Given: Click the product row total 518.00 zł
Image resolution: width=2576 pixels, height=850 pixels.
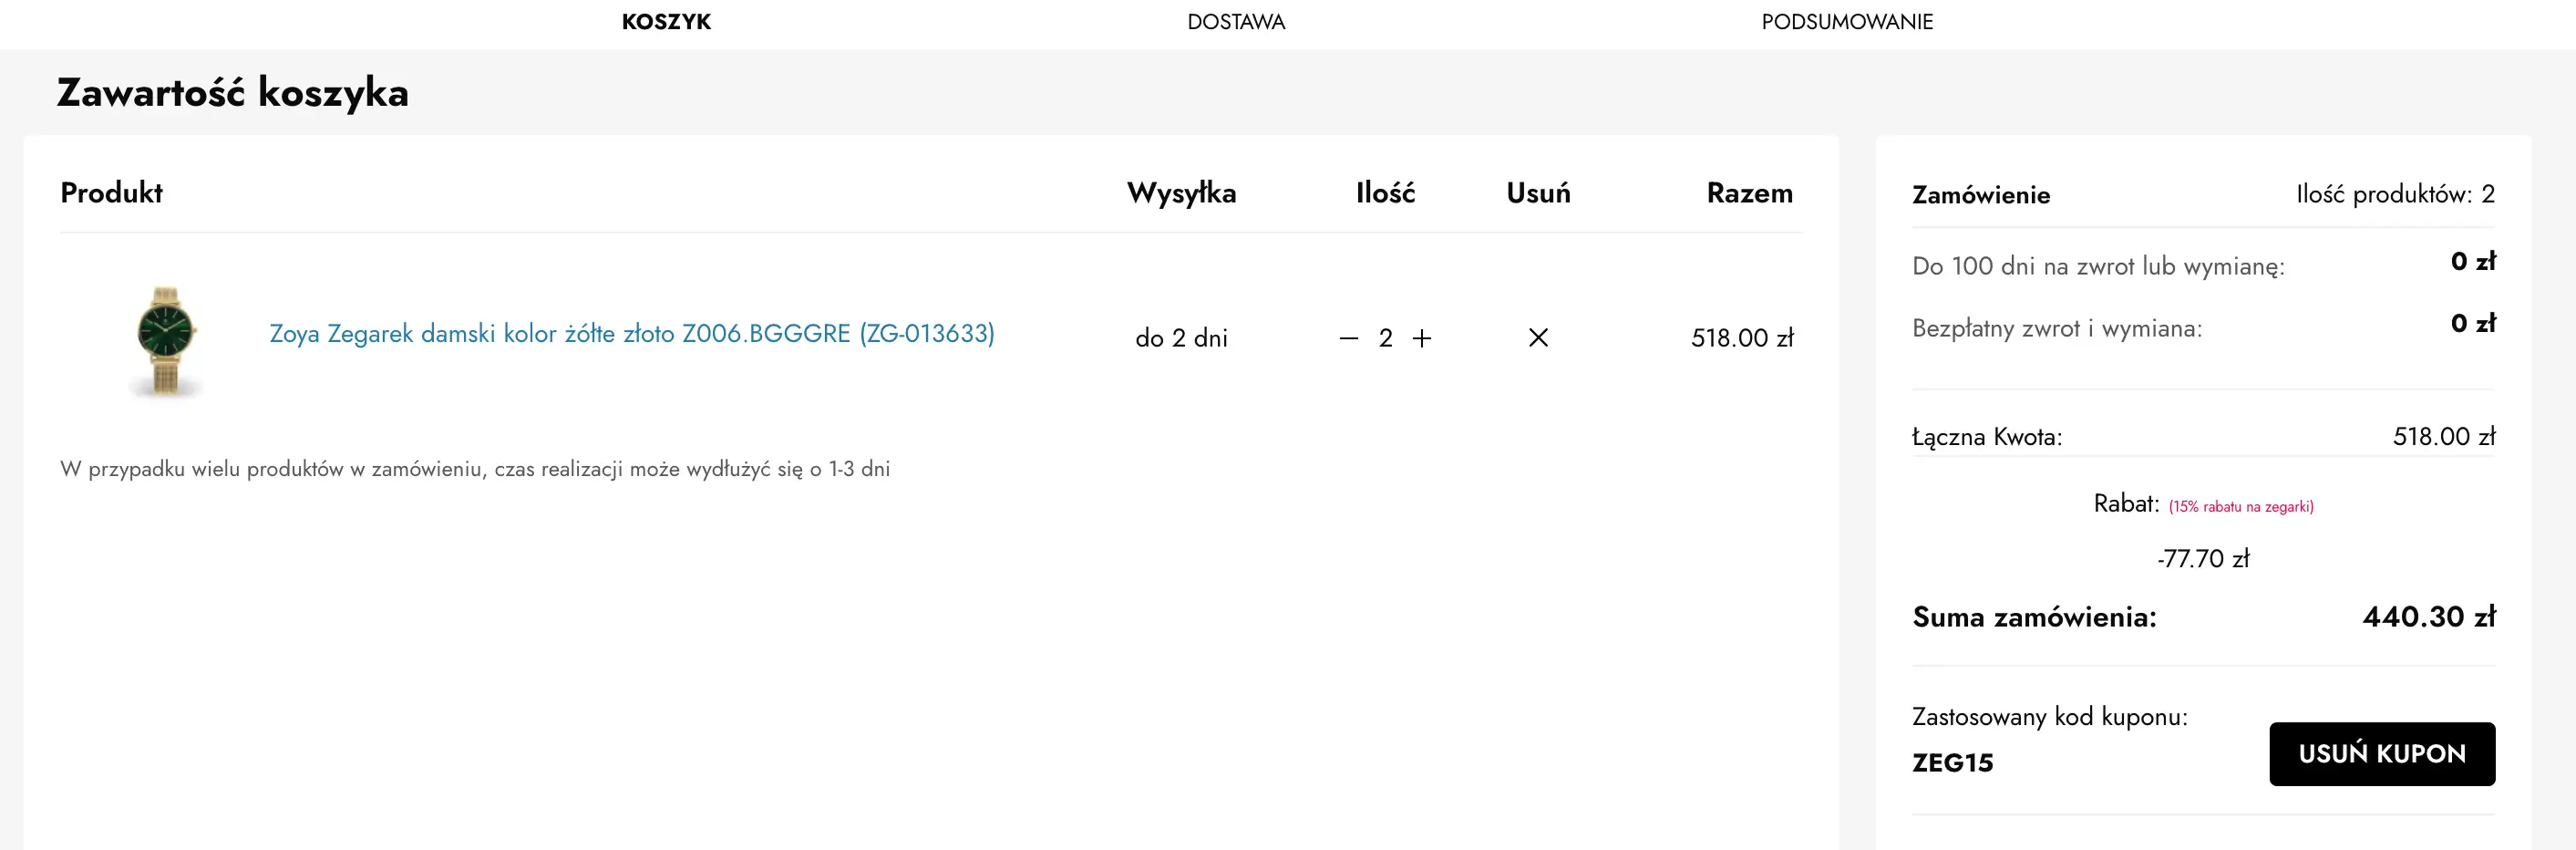Looking at the screenshot, I should (1742, 338).
